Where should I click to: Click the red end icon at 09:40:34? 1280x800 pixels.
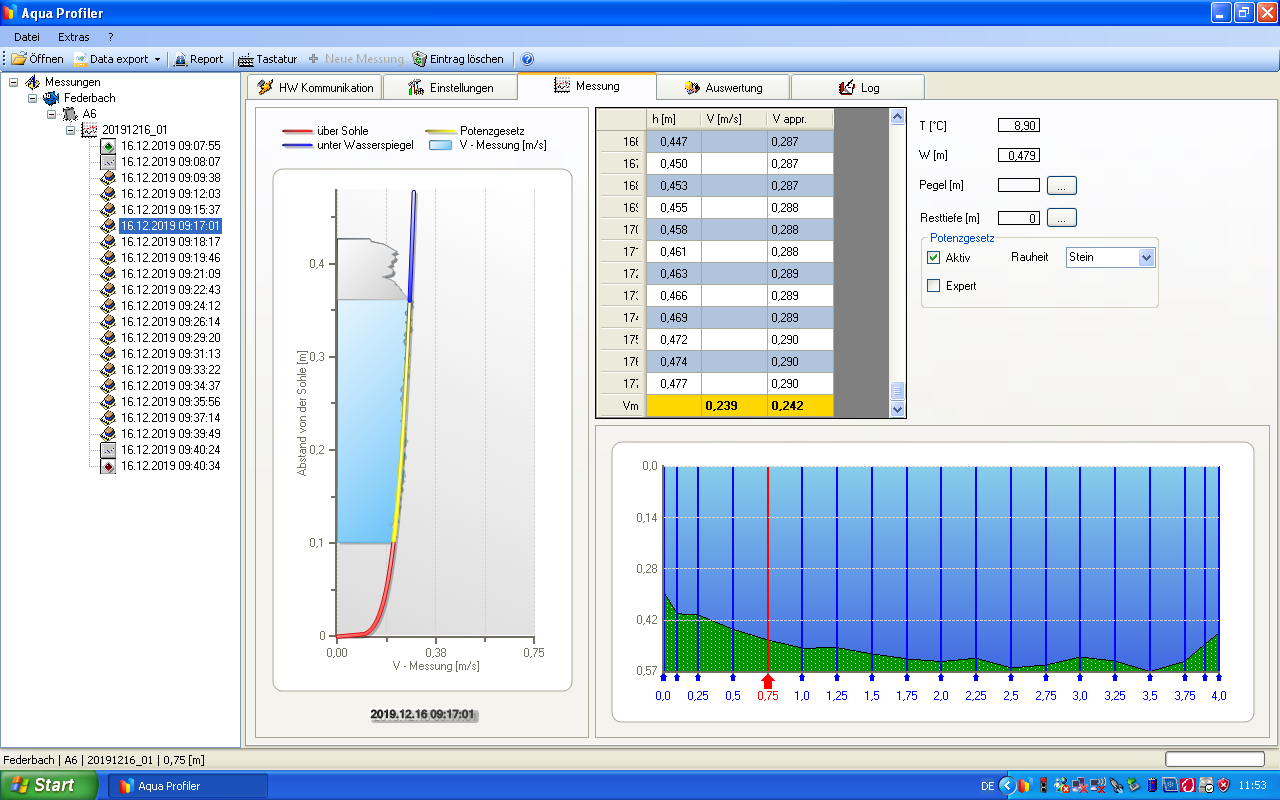tap(108, 466)
